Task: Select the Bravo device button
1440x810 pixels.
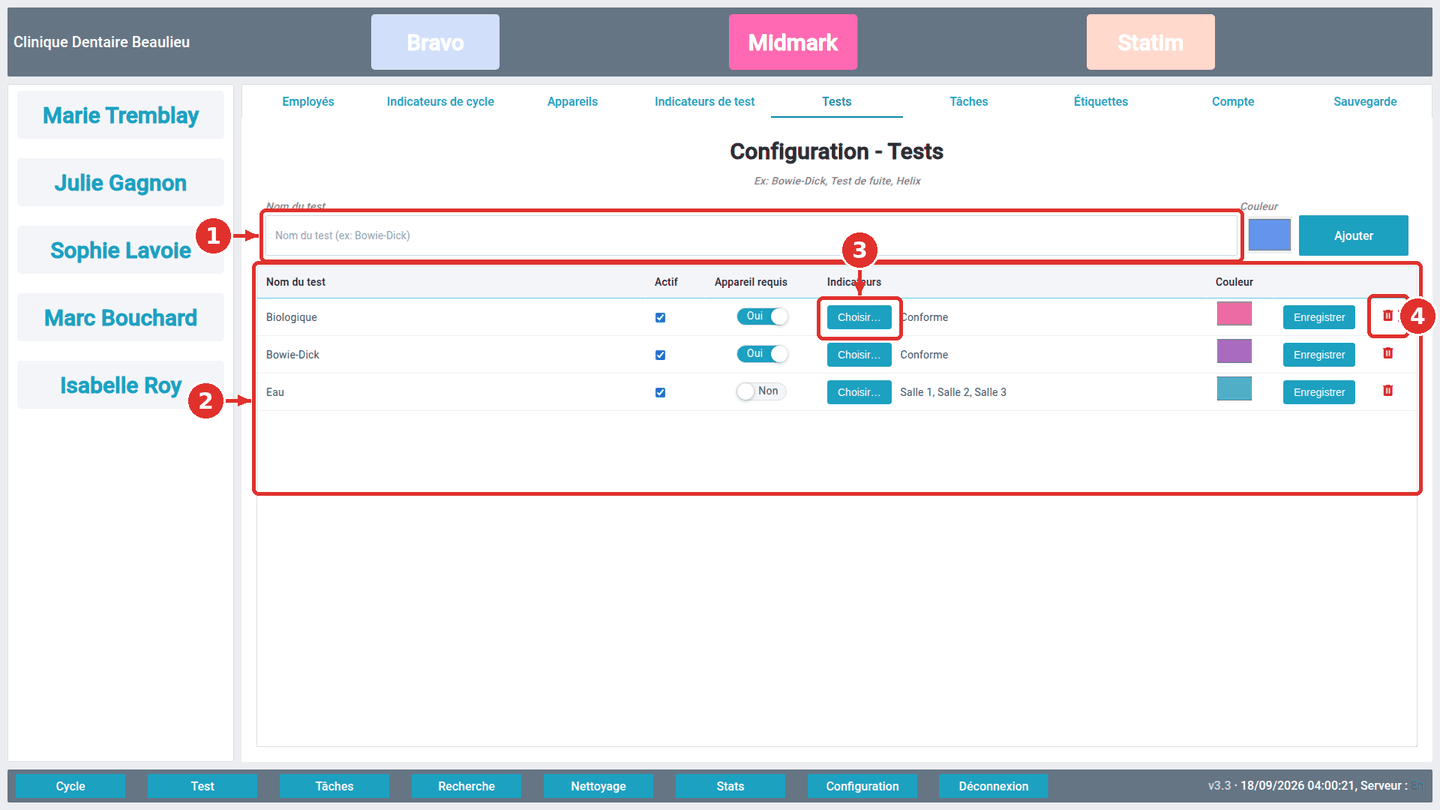Action: (435, 43)
